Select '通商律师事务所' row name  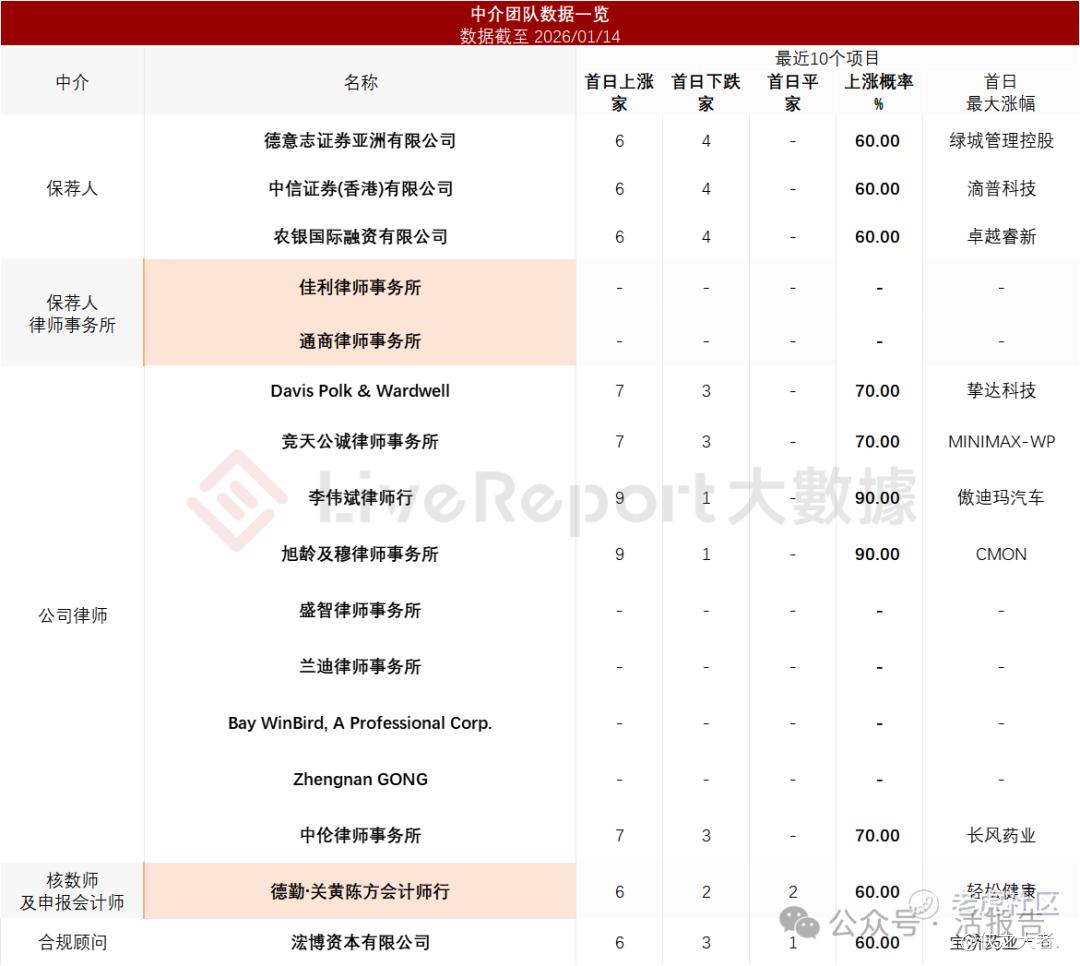(360, 341)
